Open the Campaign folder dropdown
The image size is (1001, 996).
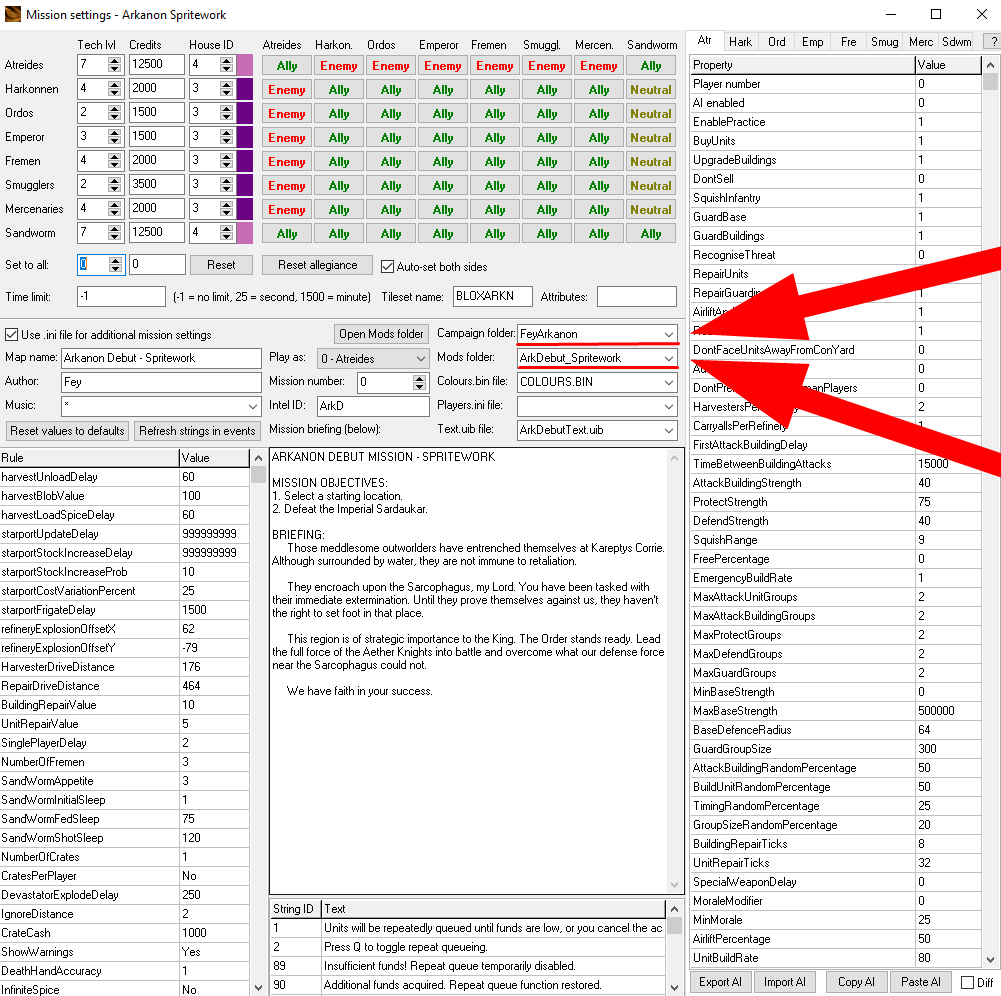(x=668, y=334)
